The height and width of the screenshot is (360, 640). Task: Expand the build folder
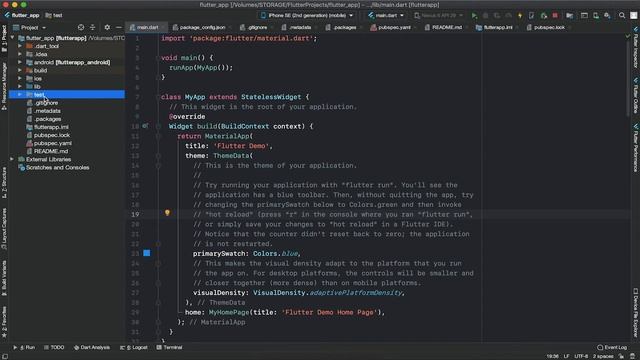click(x=20, y=70)
